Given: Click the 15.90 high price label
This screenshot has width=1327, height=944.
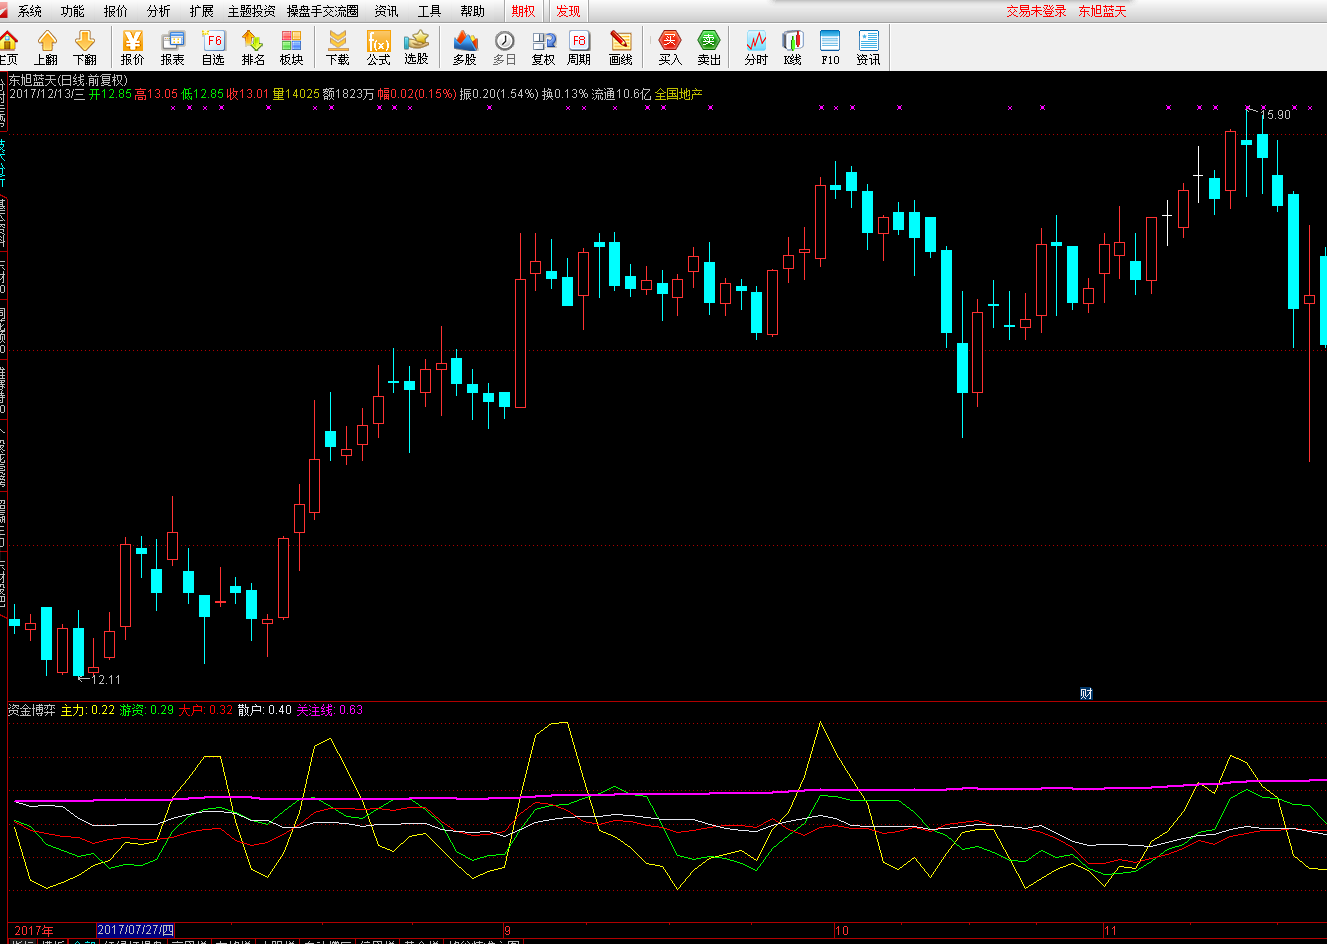Looking at the screenshot, I should coord(1276,115).
